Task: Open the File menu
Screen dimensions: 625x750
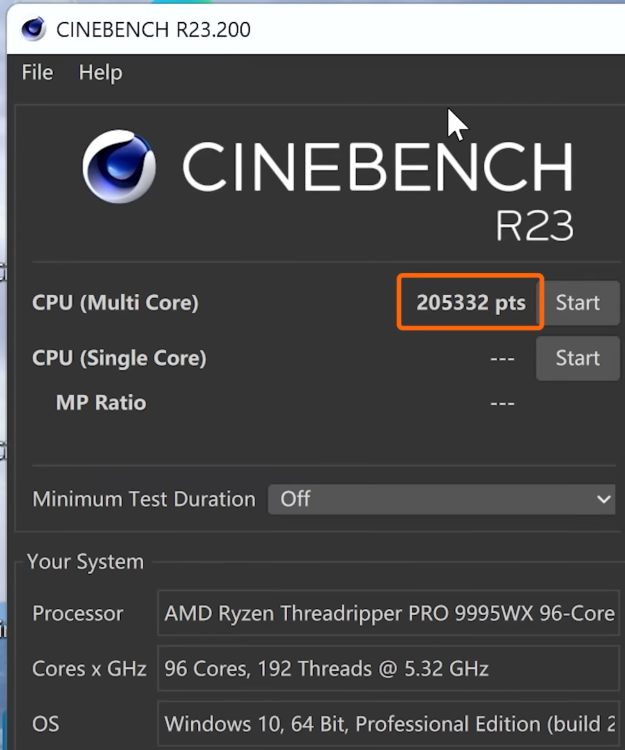Action: [x=37, y=73]
